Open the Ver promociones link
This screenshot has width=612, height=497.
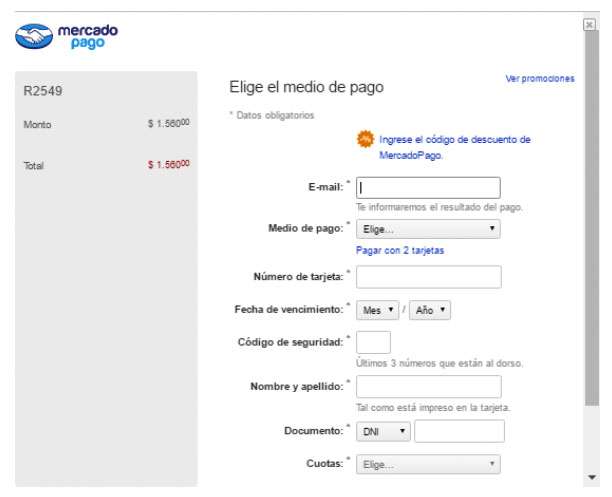[540, 78]
